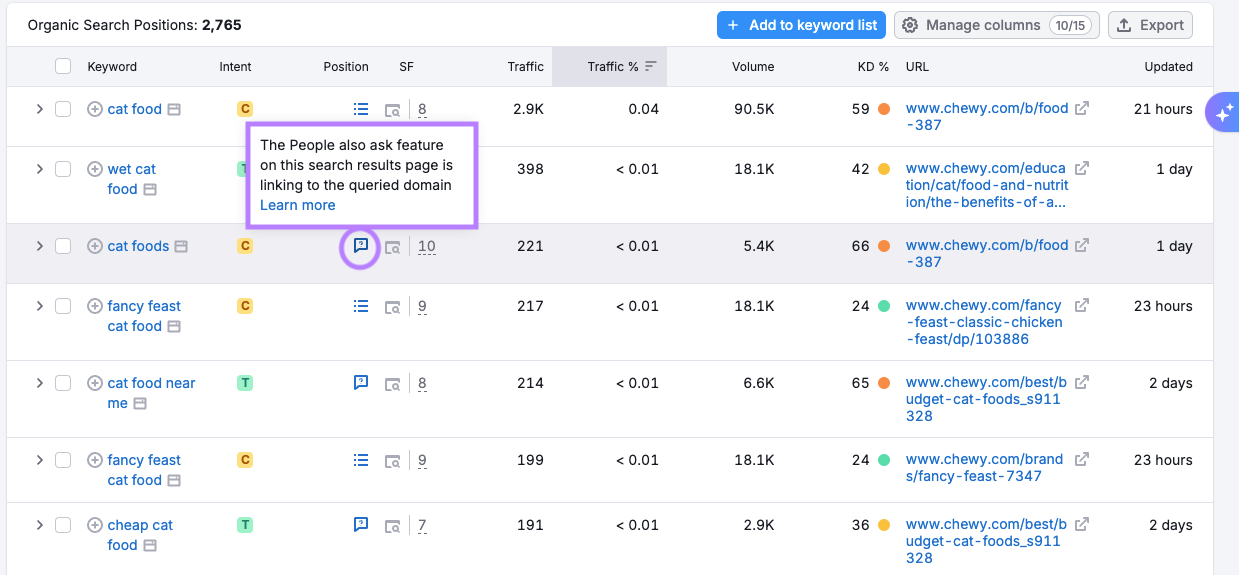Viewport: 1239px width, 575px height.
Task: Sort by the Traffic column header
Action: pos(525,67)
